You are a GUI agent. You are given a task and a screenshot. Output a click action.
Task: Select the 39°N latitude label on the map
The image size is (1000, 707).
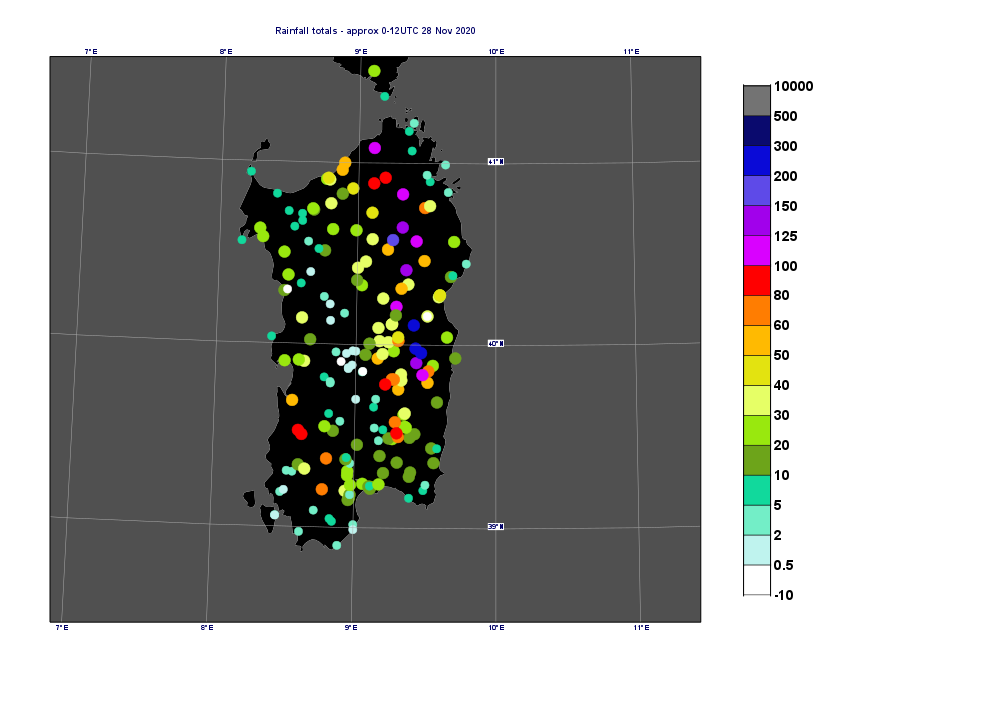tap(496, 527)
